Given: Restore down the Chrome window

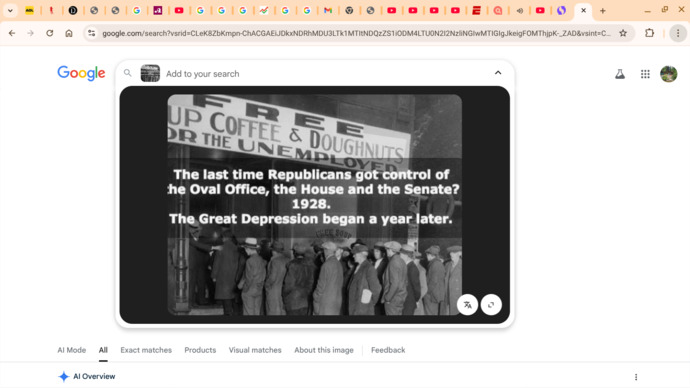Looking at the screenshot, I should [665, 10].
